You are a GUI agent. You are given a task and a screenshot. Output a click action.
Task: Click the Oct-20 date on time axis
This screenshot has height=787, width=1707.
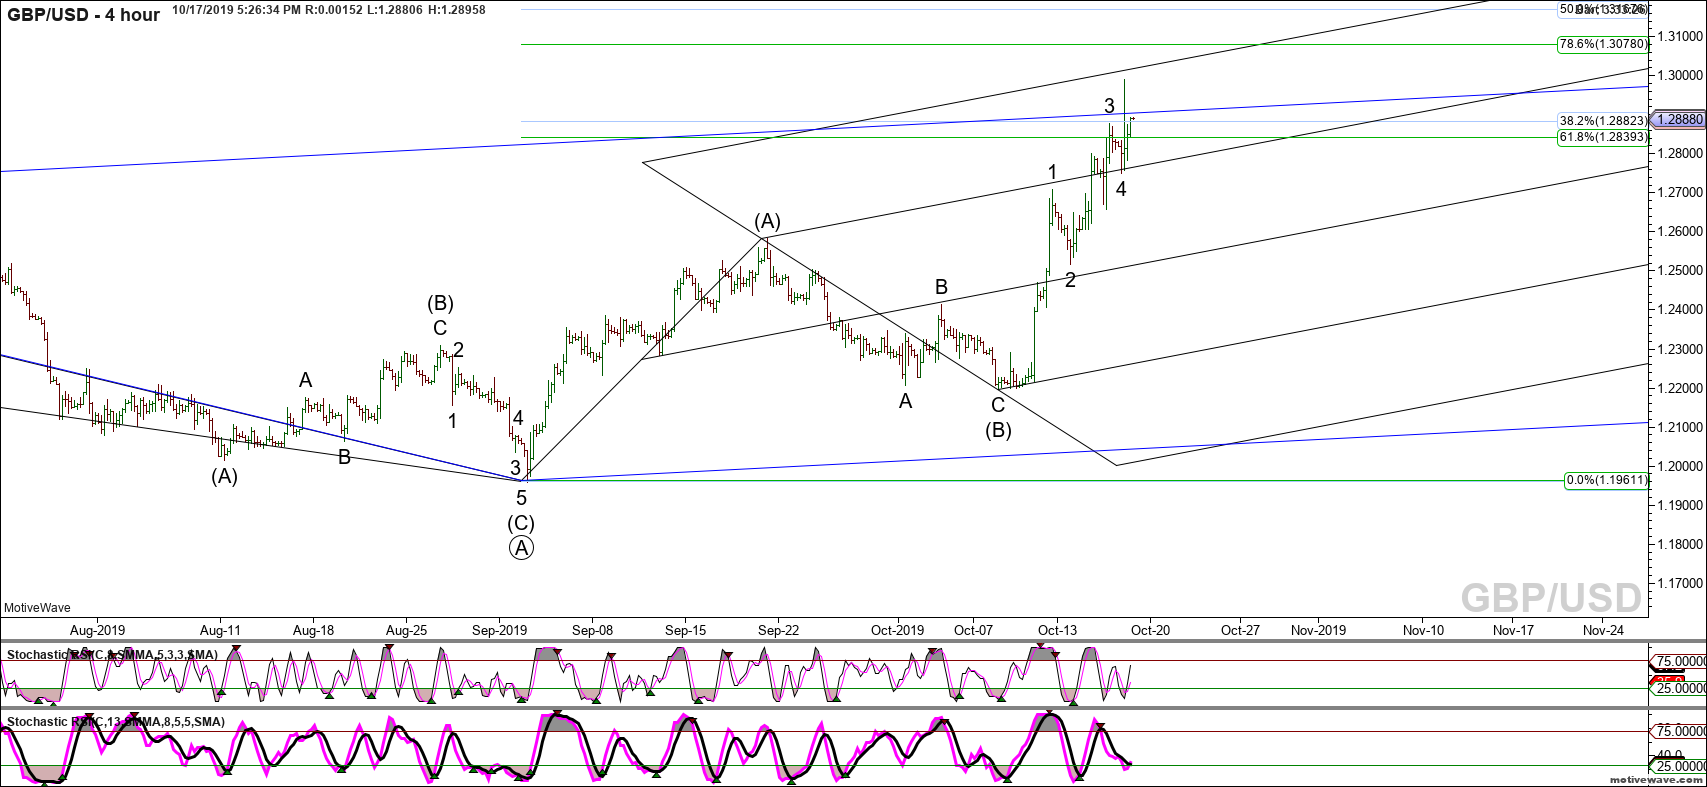(1150, 630)
